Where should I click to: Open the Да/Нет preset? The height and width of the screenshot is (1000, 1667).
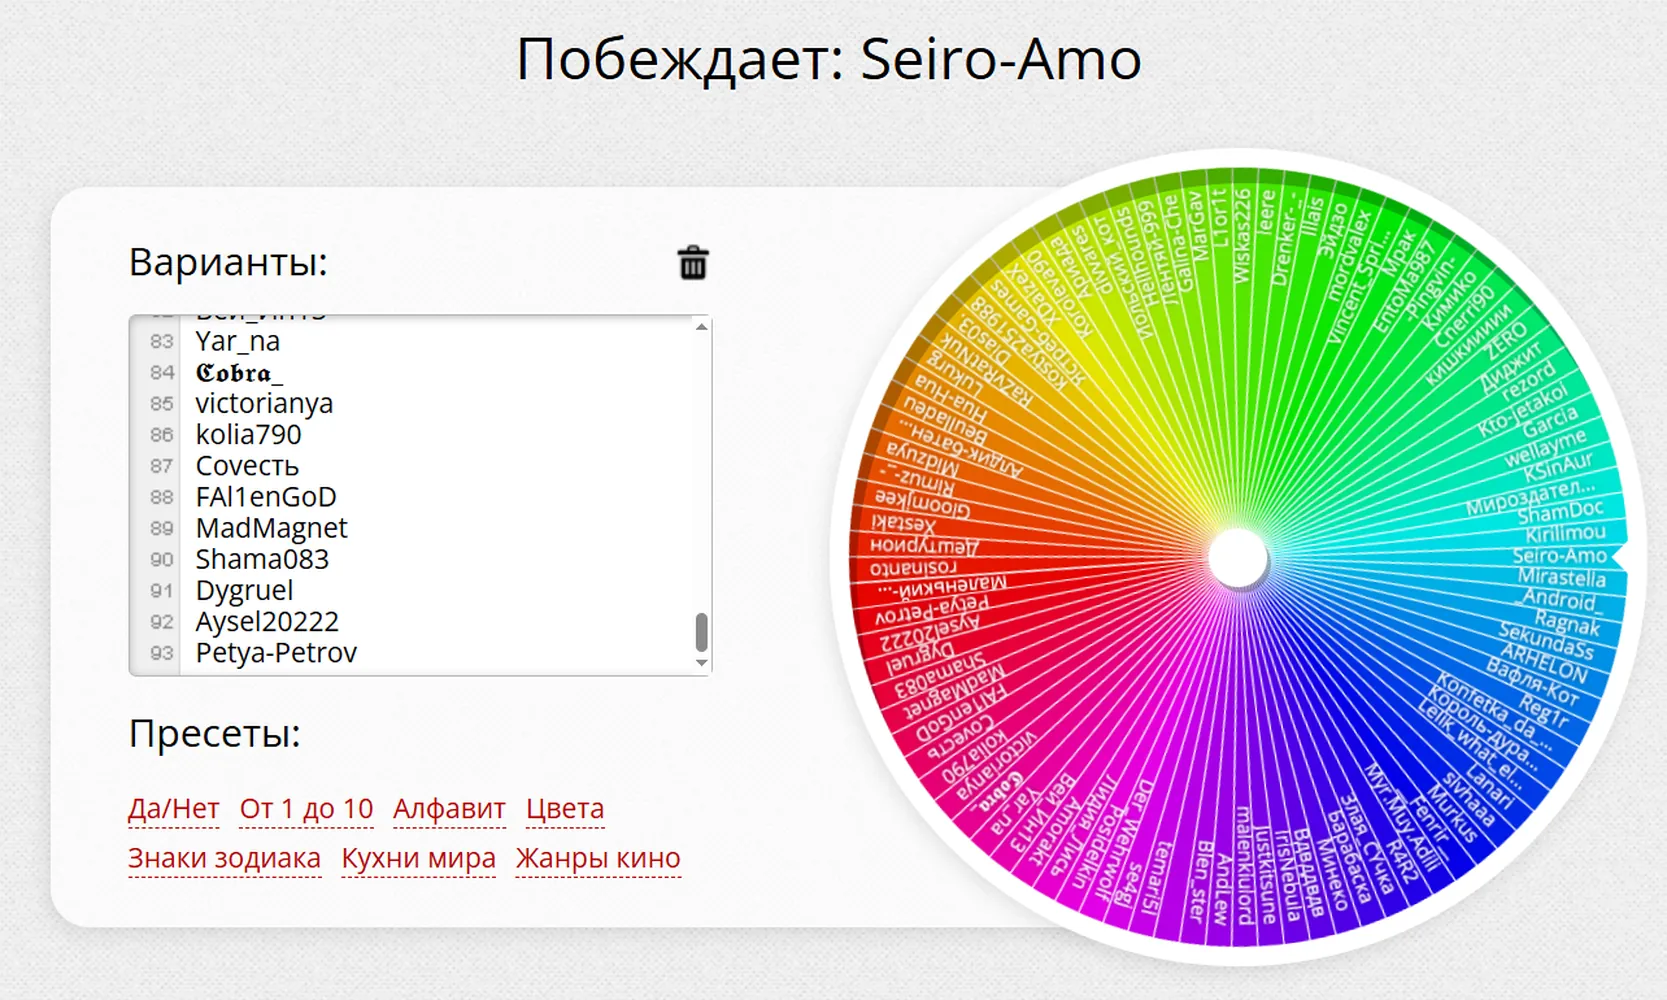[x=174, y=808]
